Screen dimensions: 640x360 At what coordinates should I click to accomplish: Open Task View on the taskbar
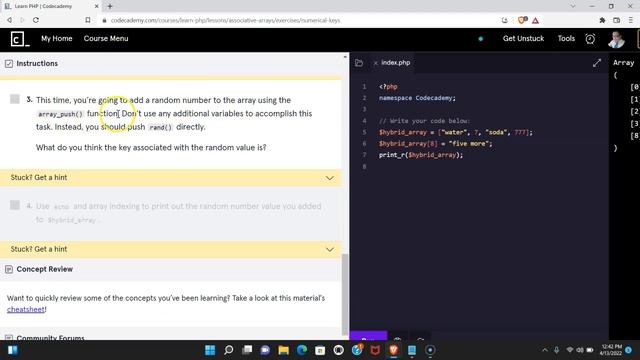tap(247, 350)
